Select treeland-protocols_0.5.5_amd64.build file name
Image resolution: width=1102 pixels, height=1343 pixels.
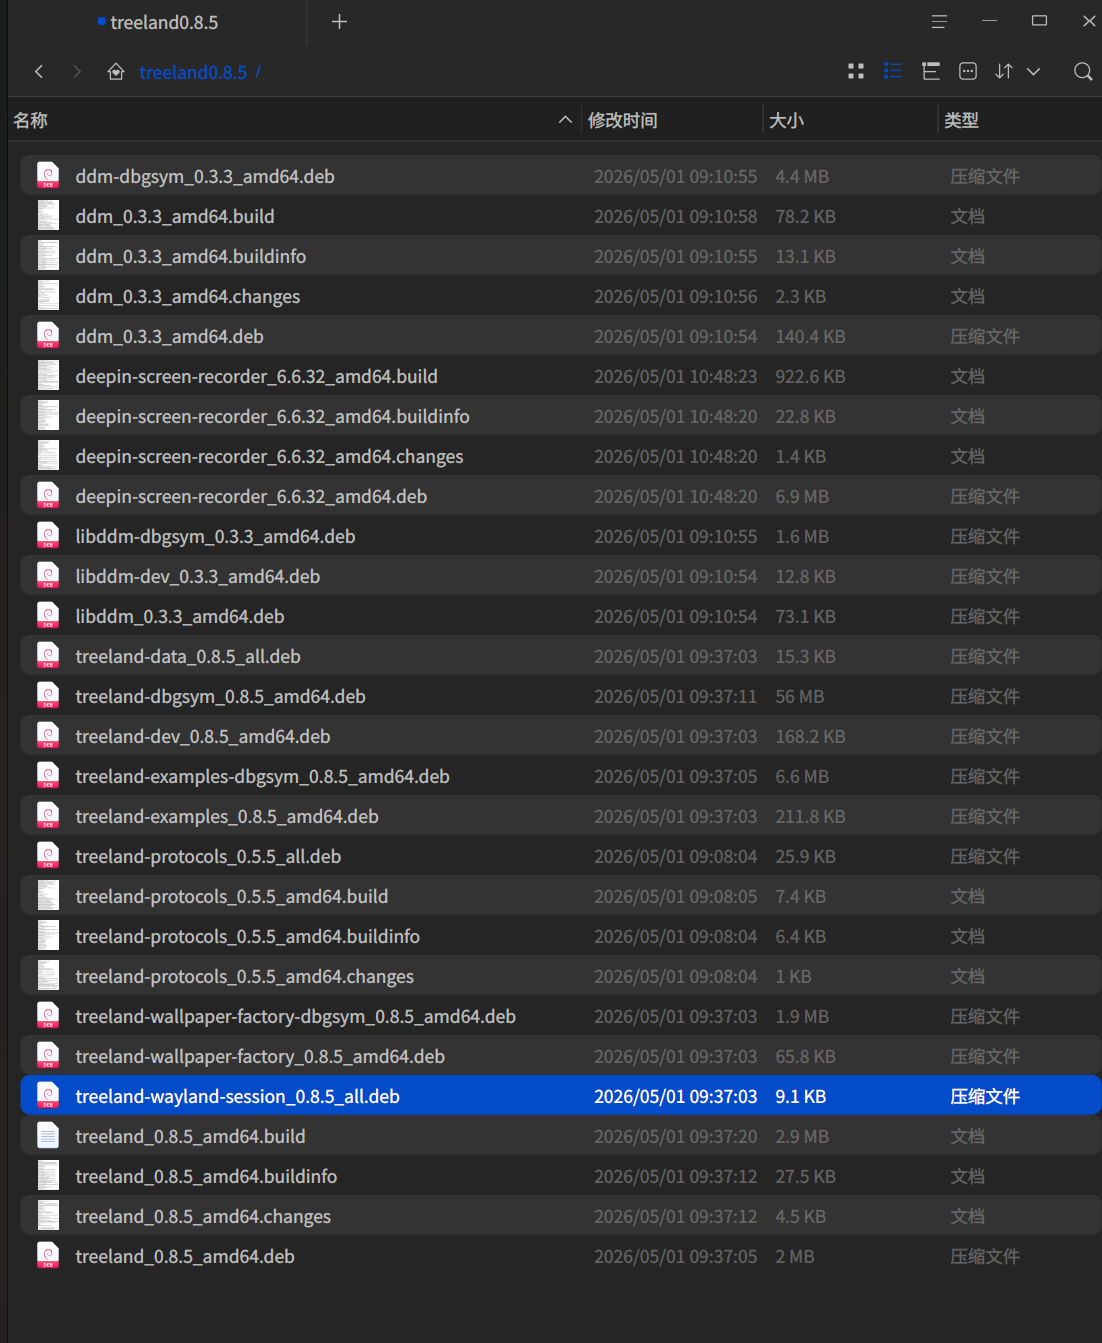point(232,896)
